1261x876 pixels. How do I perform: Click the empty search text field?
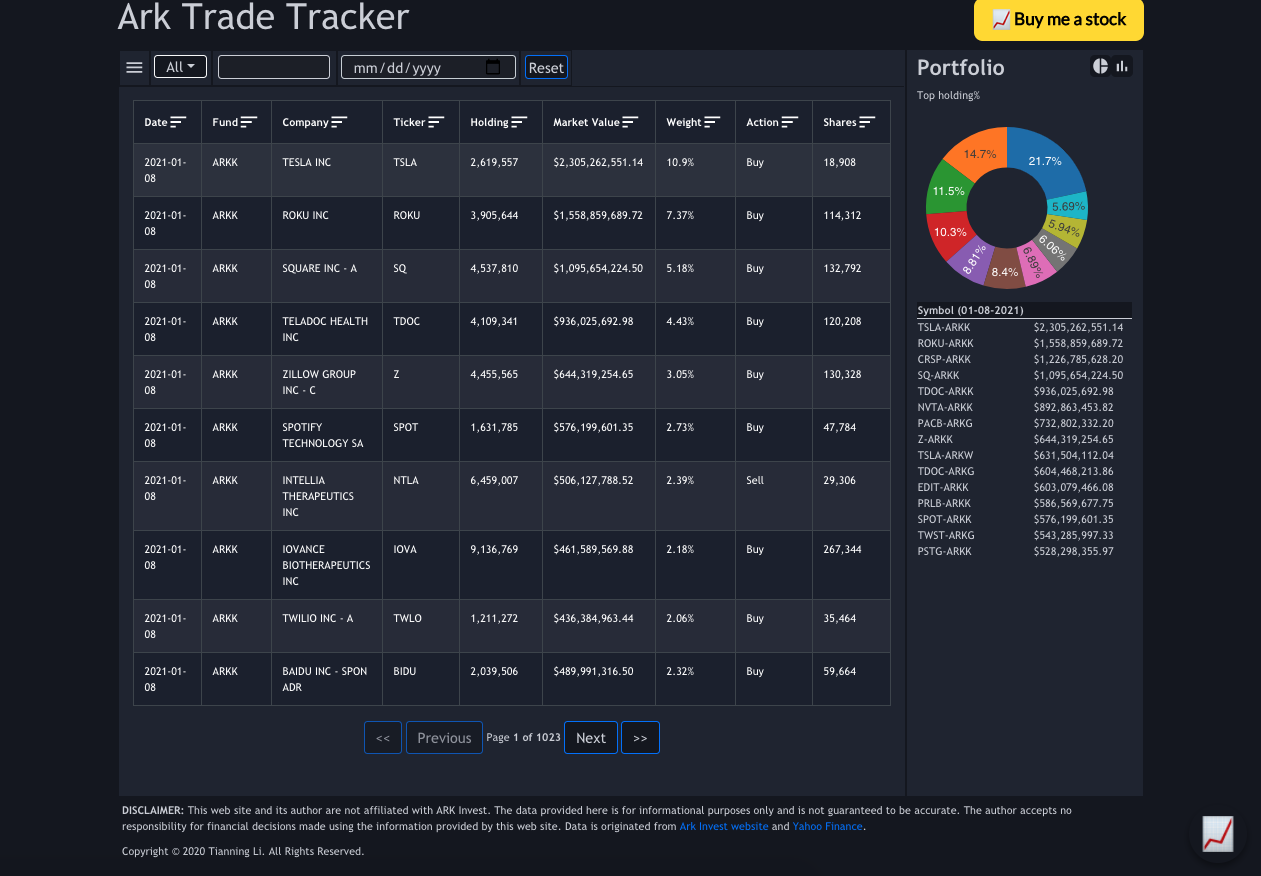click(x=274, y=67)
